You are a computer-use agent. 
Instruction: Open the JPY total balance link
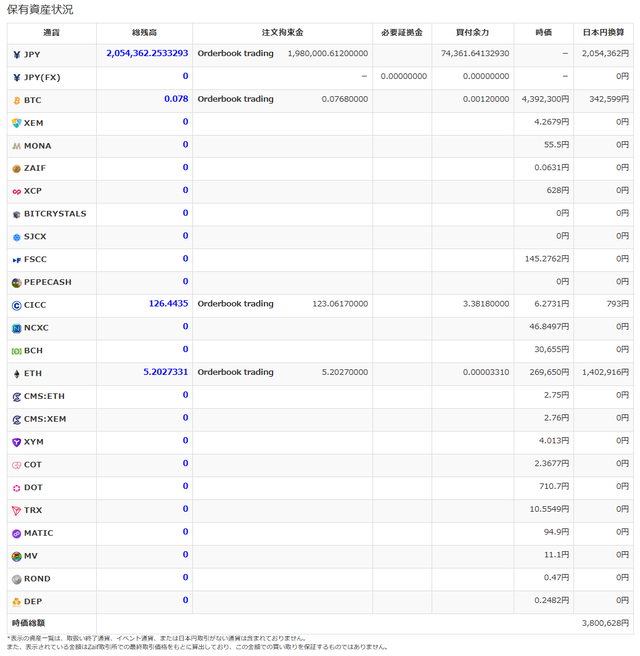pyautogui.click(x=147, y=53)
